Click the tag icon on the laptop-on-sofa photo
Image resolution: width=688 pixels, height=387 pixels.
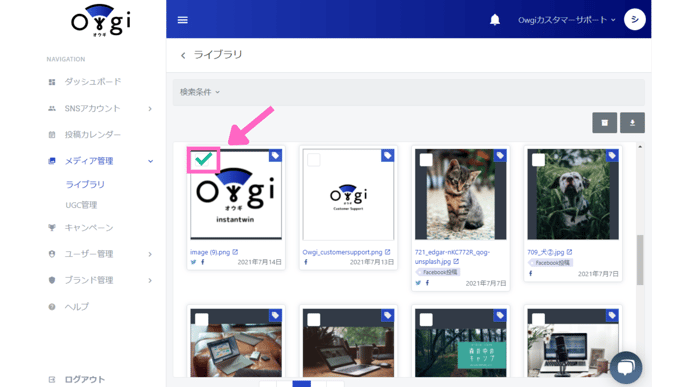pyautogui.click(x=275, y=315)
